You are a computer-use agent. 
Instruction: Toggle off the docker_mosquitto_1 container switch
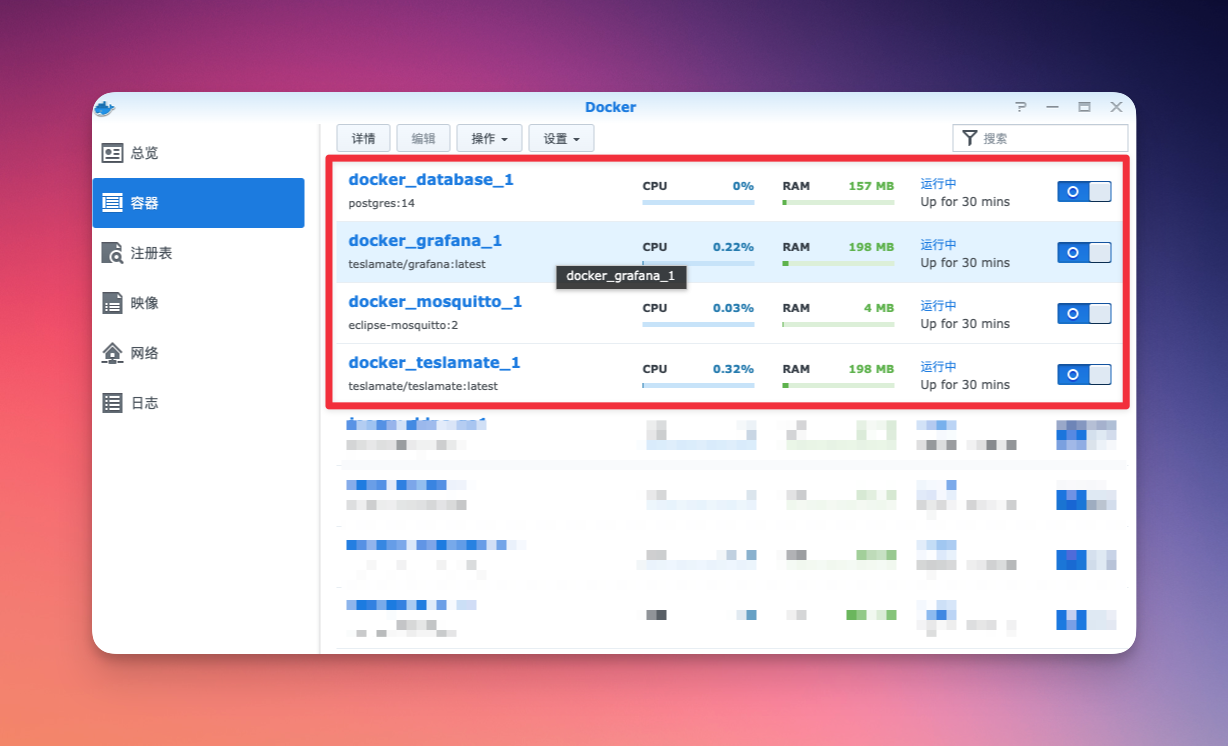(1084, 313)
